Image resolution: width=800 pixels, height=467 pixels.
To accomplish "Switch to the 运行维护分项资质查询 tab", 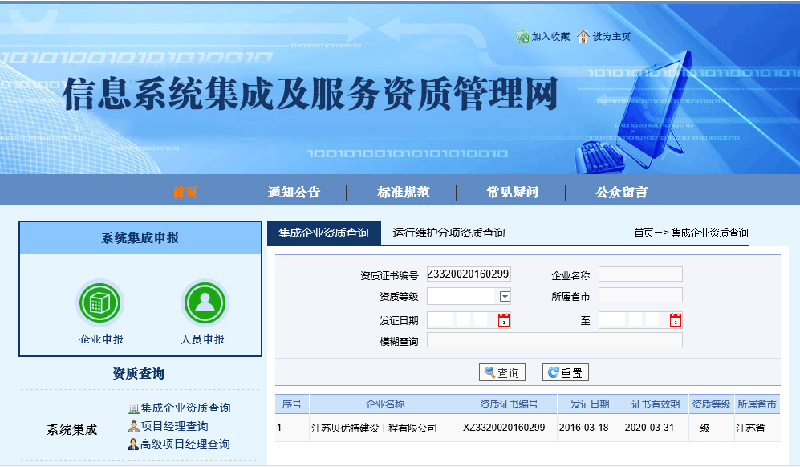I will coord(448,233).
